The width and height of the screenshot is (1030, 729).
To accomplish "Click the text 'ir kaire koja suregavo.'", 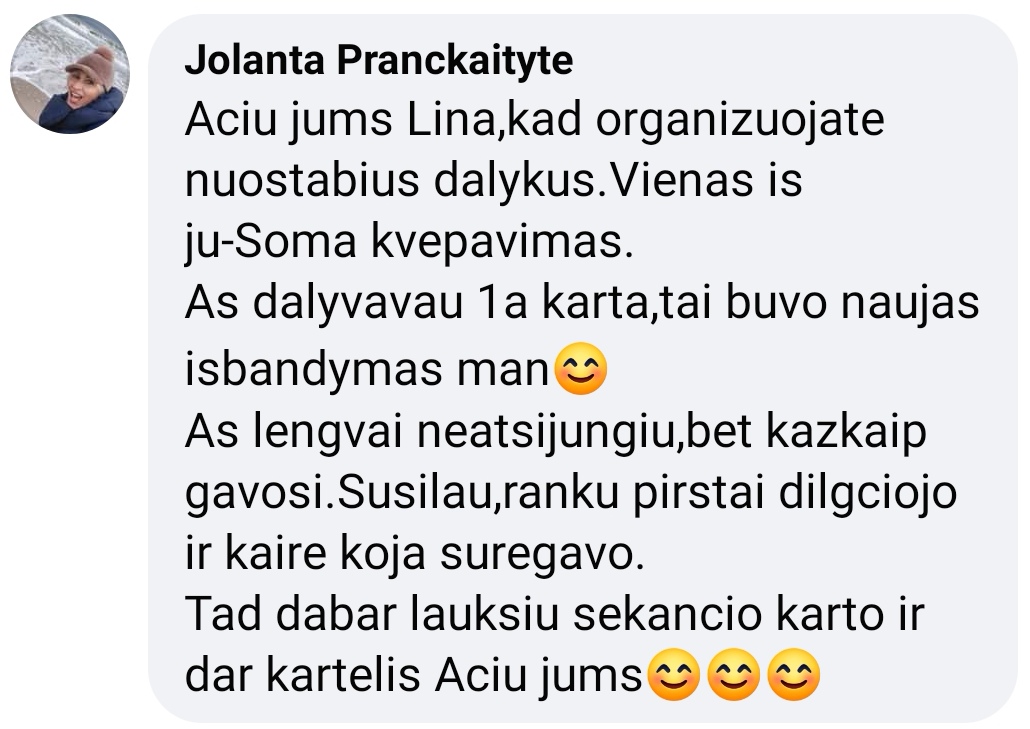I will pyautogui.click(x=415, y=554).
